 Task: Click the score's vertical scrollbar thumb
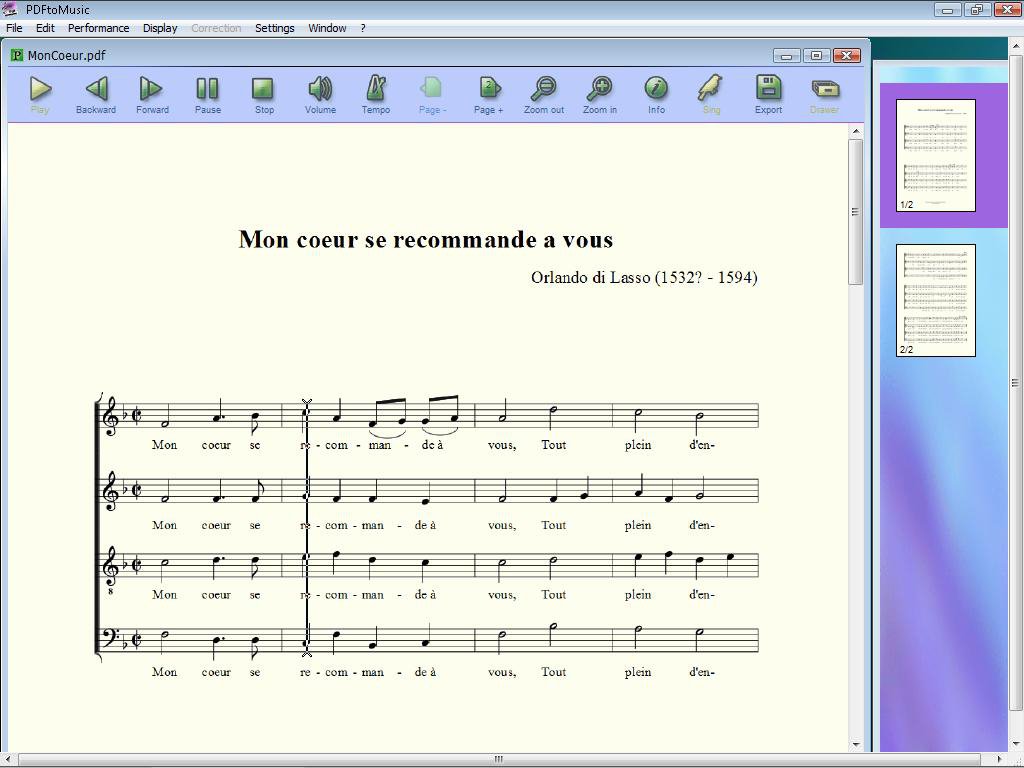pyautogui.click(x=855, y=212)
